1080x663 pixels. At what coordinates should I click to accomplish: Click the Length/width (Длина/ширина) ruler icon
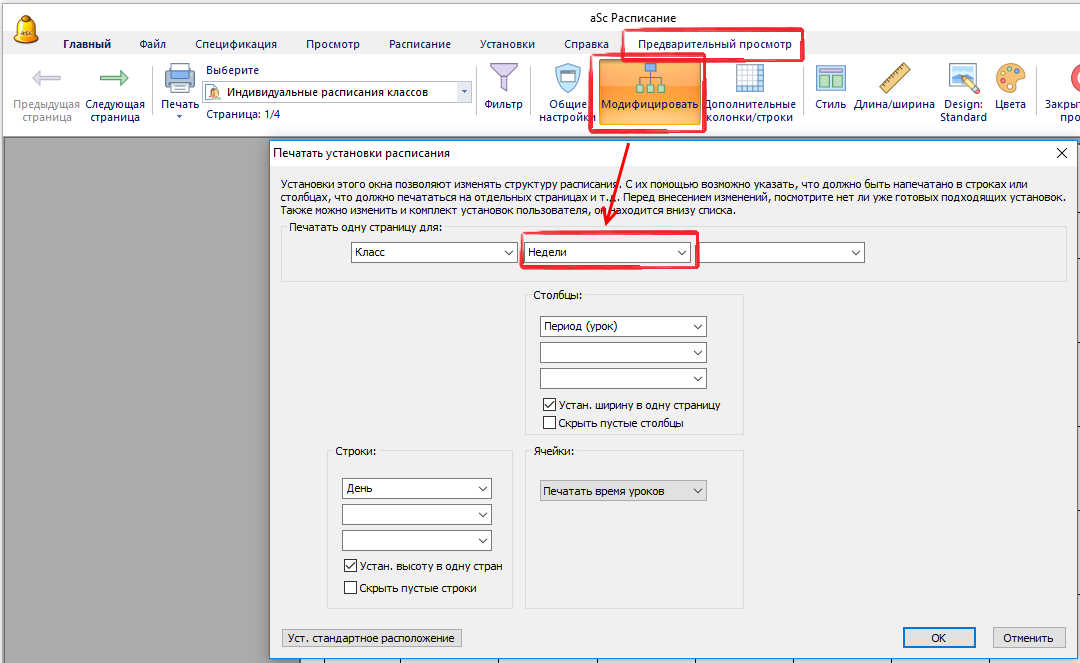[894, 80]
